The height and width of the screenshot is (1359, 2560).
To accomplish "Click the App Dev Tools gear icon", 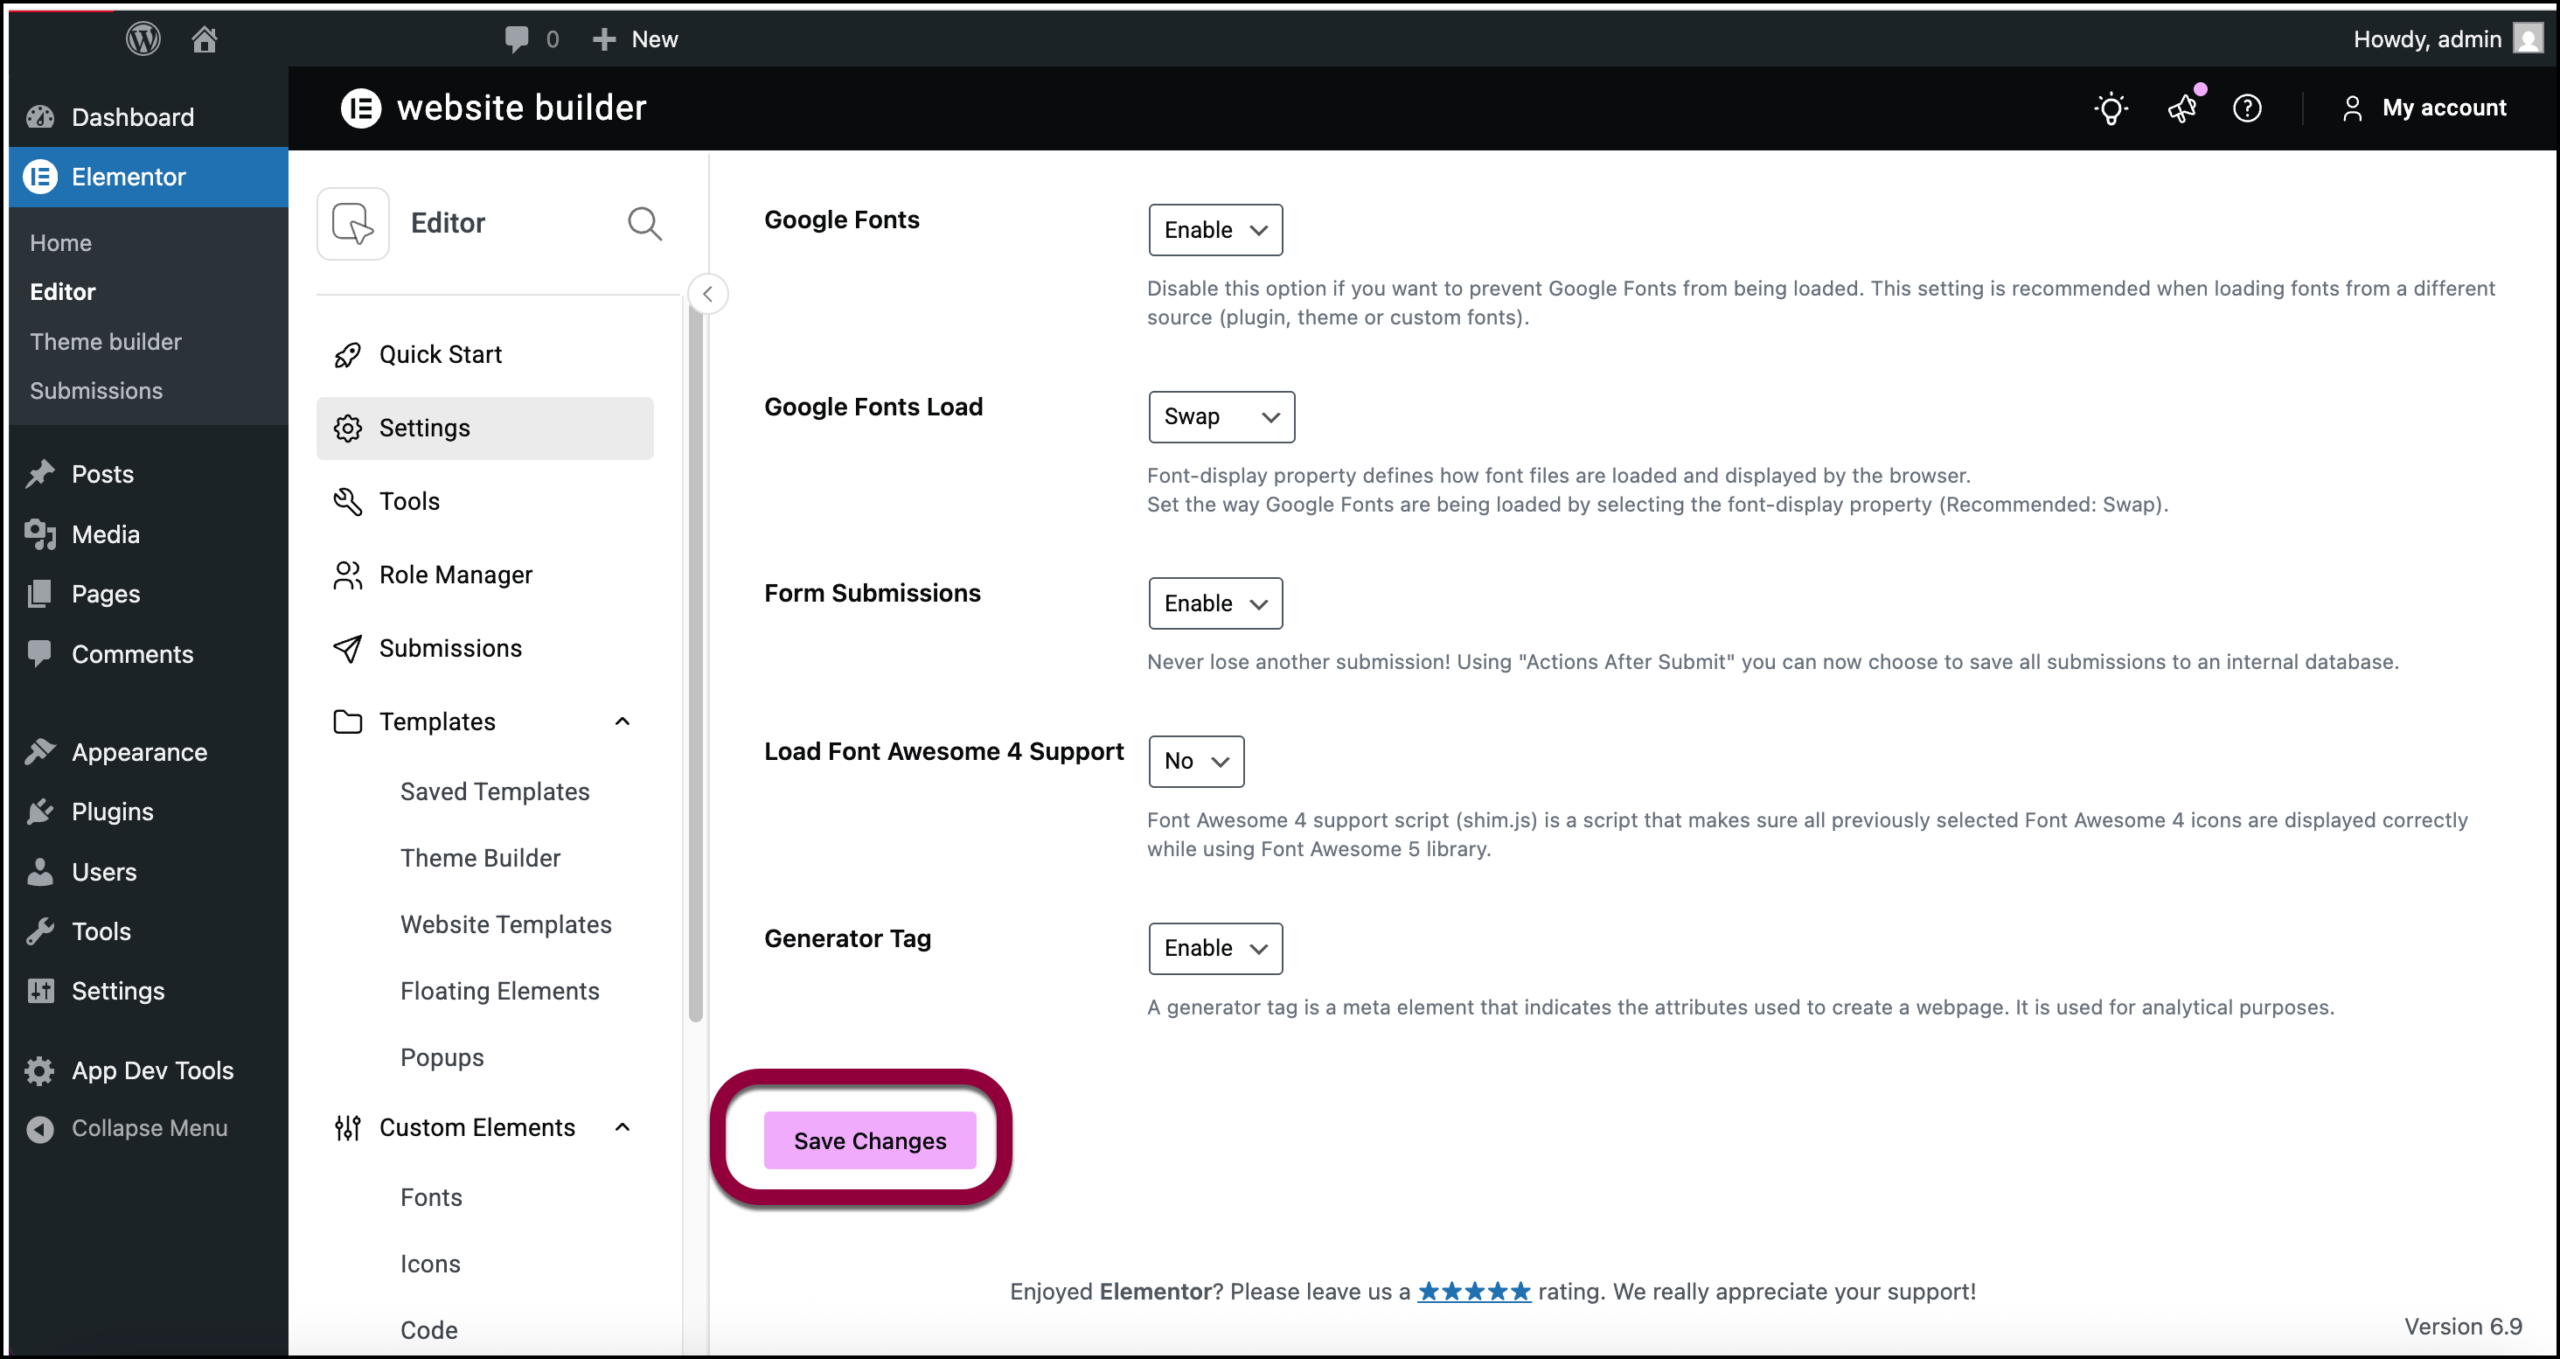I will (40, 1070).
